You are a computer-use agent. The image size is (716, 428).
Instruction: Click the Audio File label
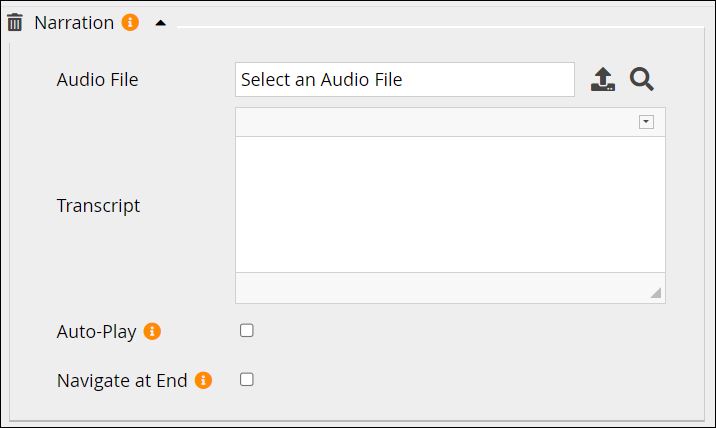[97, 80]
